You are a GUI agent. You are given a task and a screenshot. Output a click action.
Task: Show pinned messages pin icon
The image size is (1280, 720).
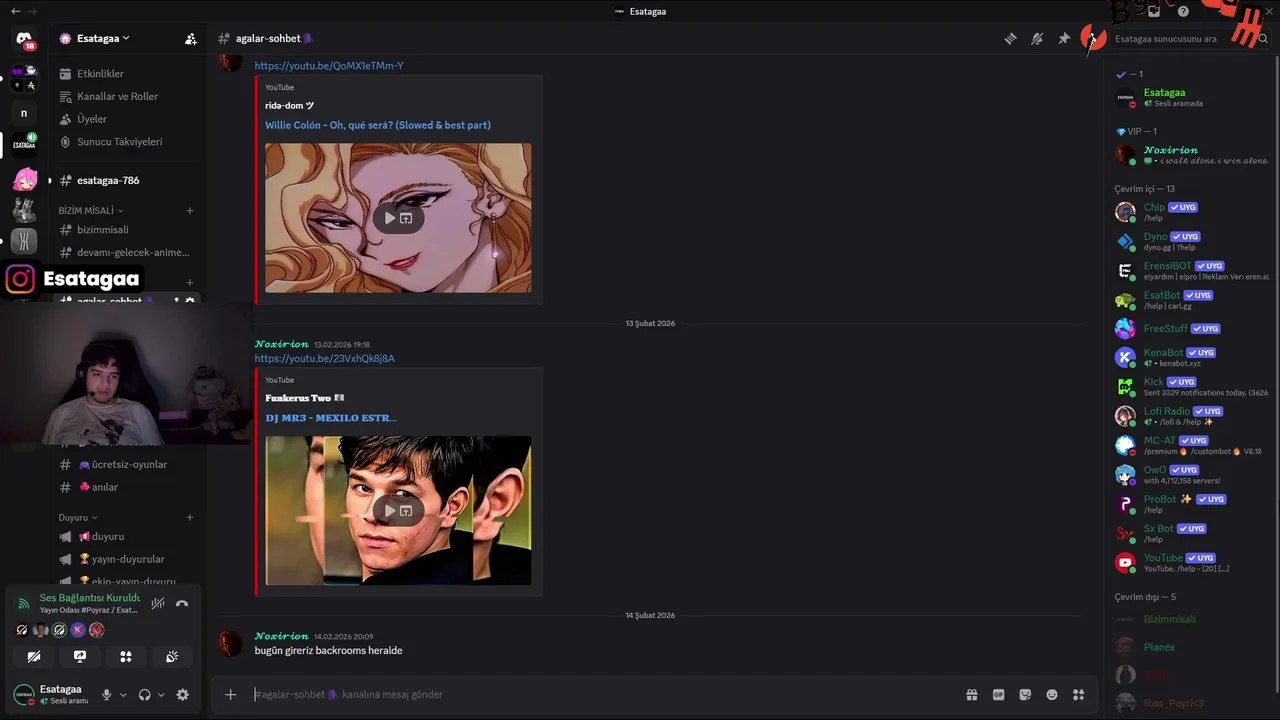(1064, 39)
